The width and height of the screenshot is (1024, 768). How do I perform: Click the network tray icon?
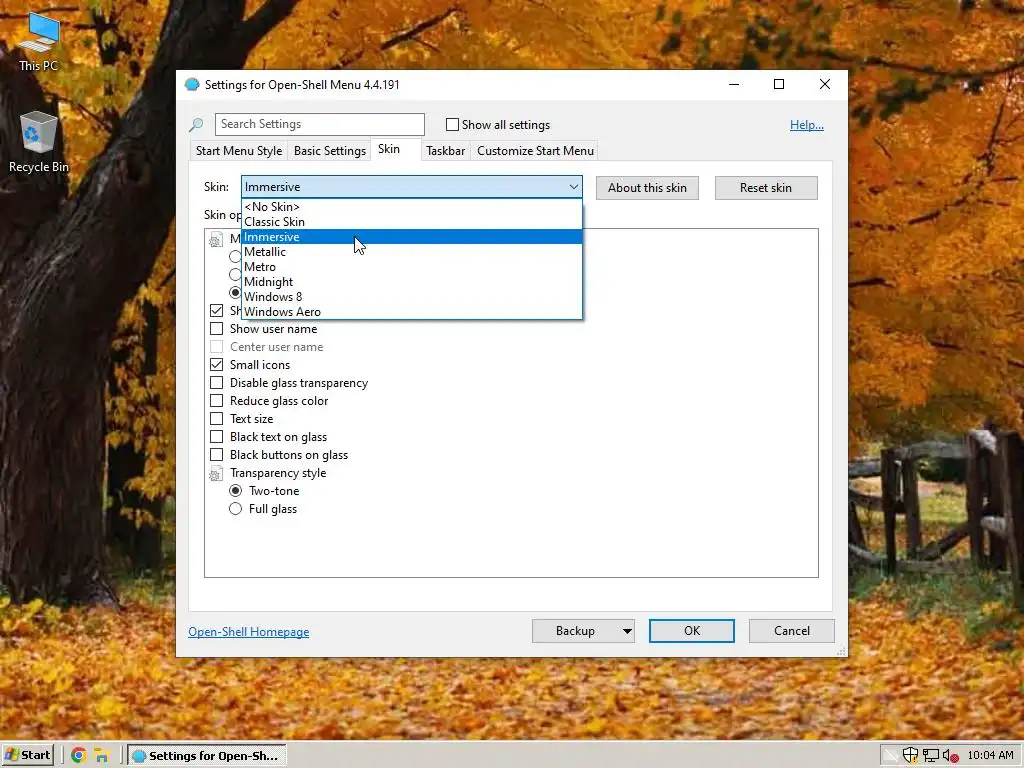pos(931,755)
